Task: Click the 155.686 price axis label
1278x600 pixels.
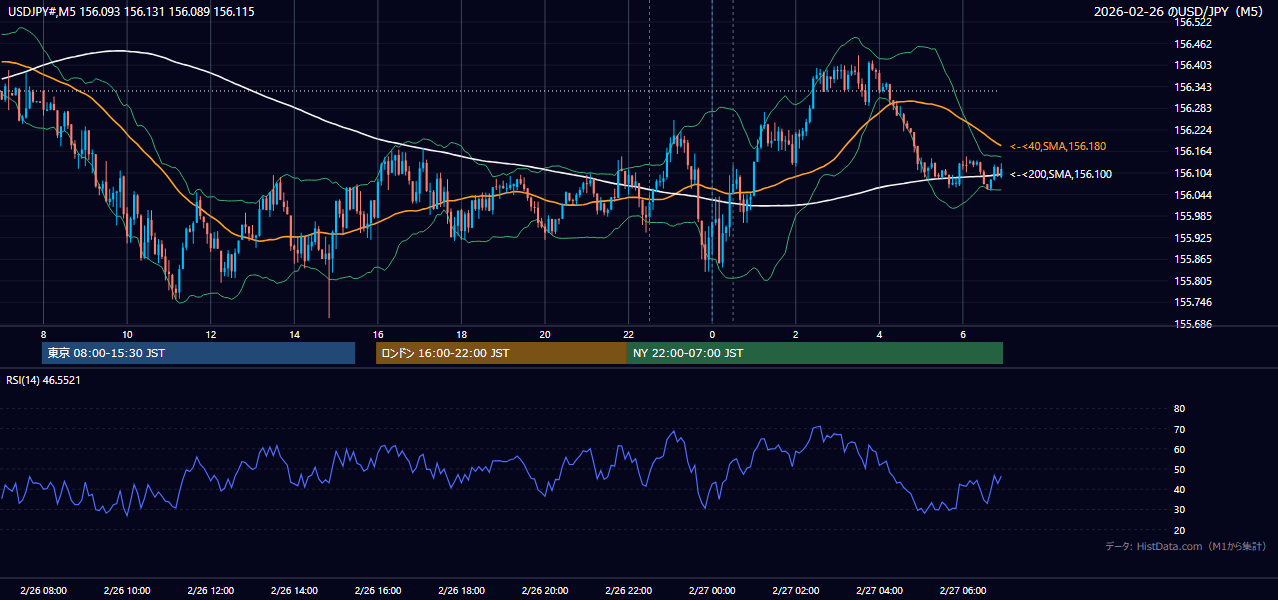Action: click(x=1192, y=324)
